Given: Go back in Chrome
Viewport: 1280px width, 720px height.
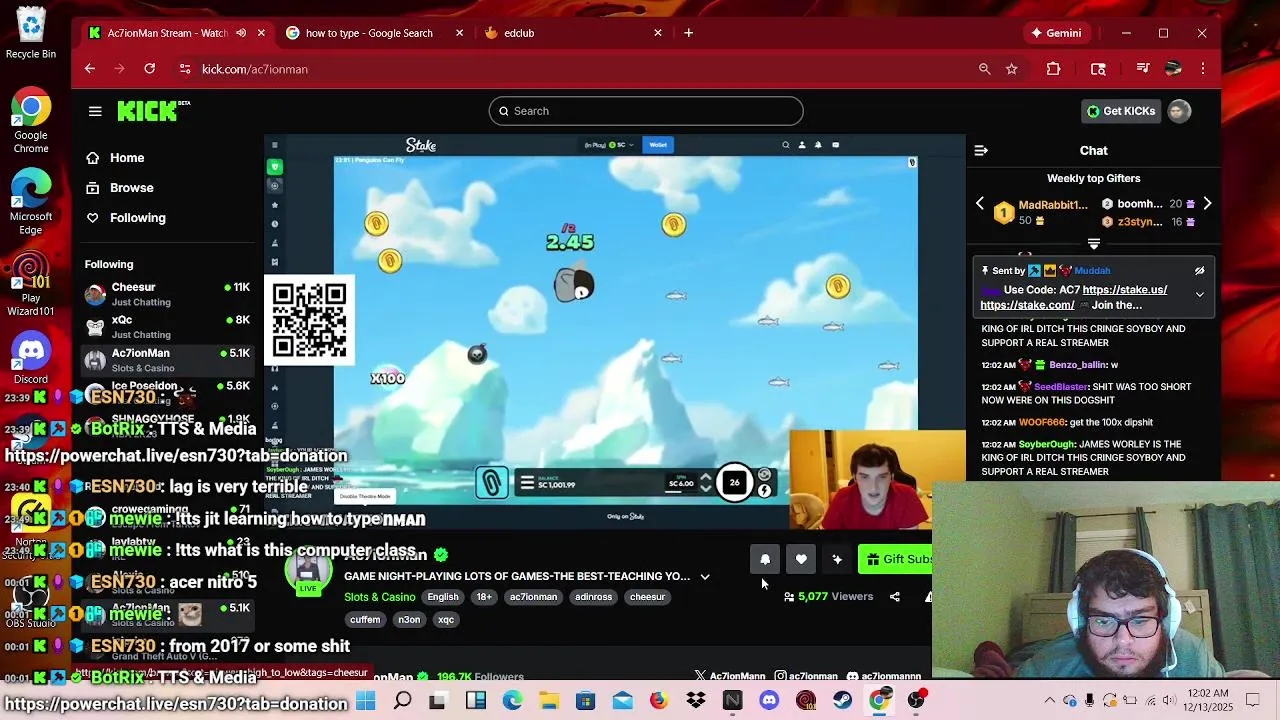Looking at the screenshot, I should (90, 69).
